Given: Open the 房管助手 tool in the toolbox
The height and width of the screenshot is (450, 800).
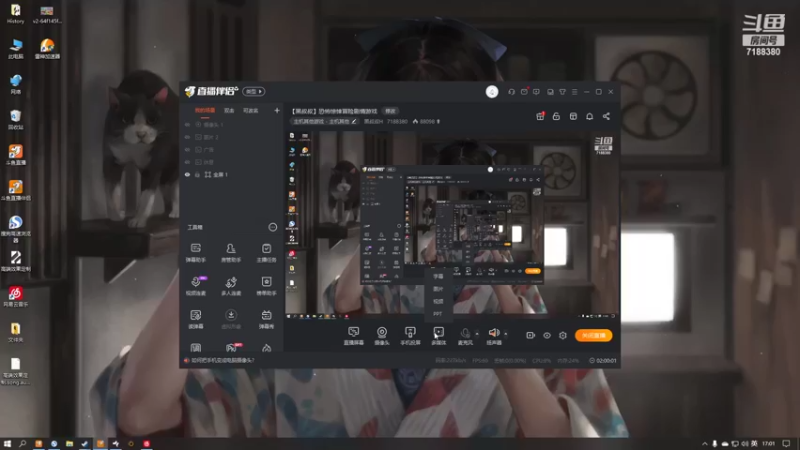Looking at the screenshot, I should click(x=231, y=253).
